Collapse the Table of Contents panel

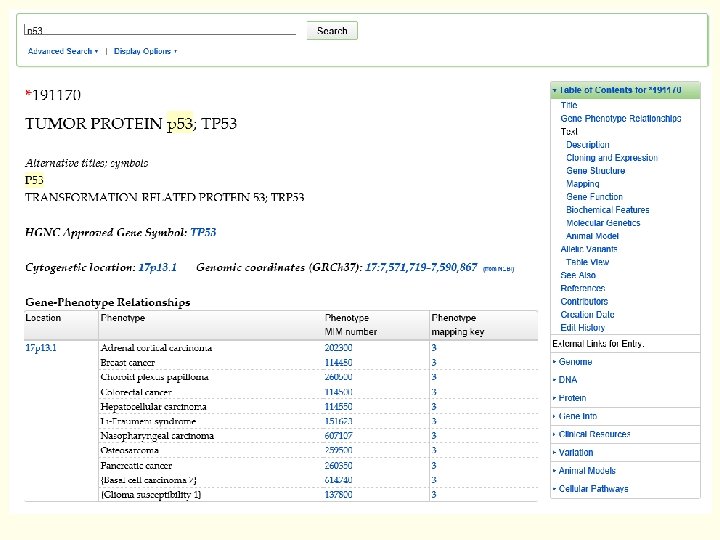coord(555,90)
